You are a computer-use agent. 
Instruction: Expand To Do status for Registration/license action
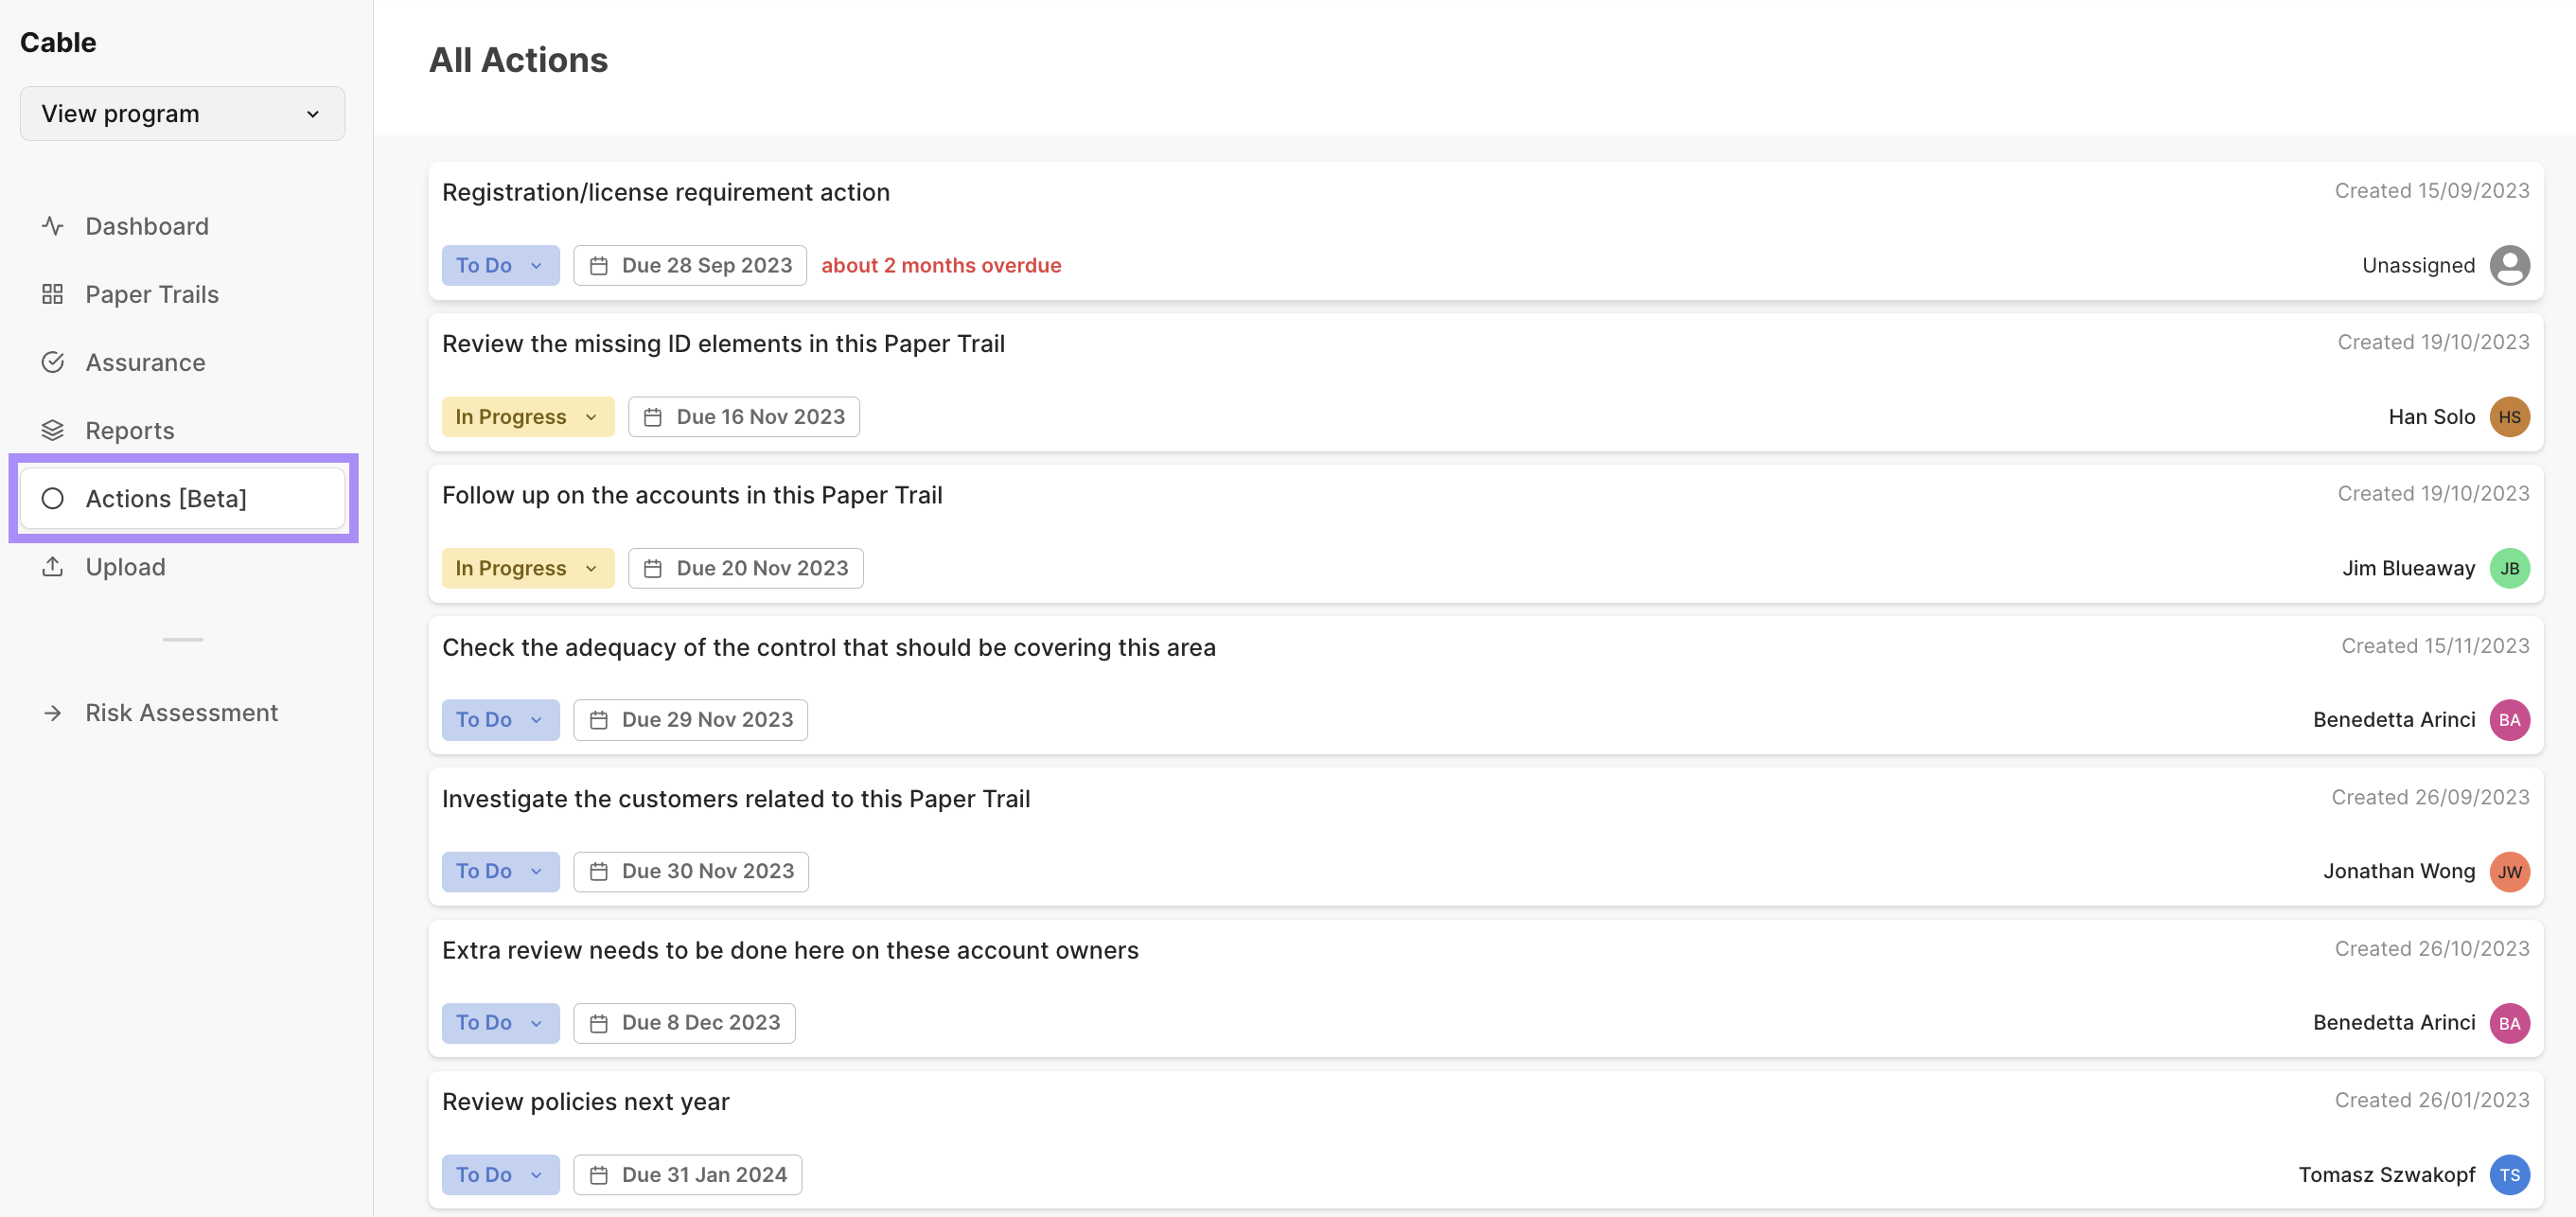pos(500,265)
